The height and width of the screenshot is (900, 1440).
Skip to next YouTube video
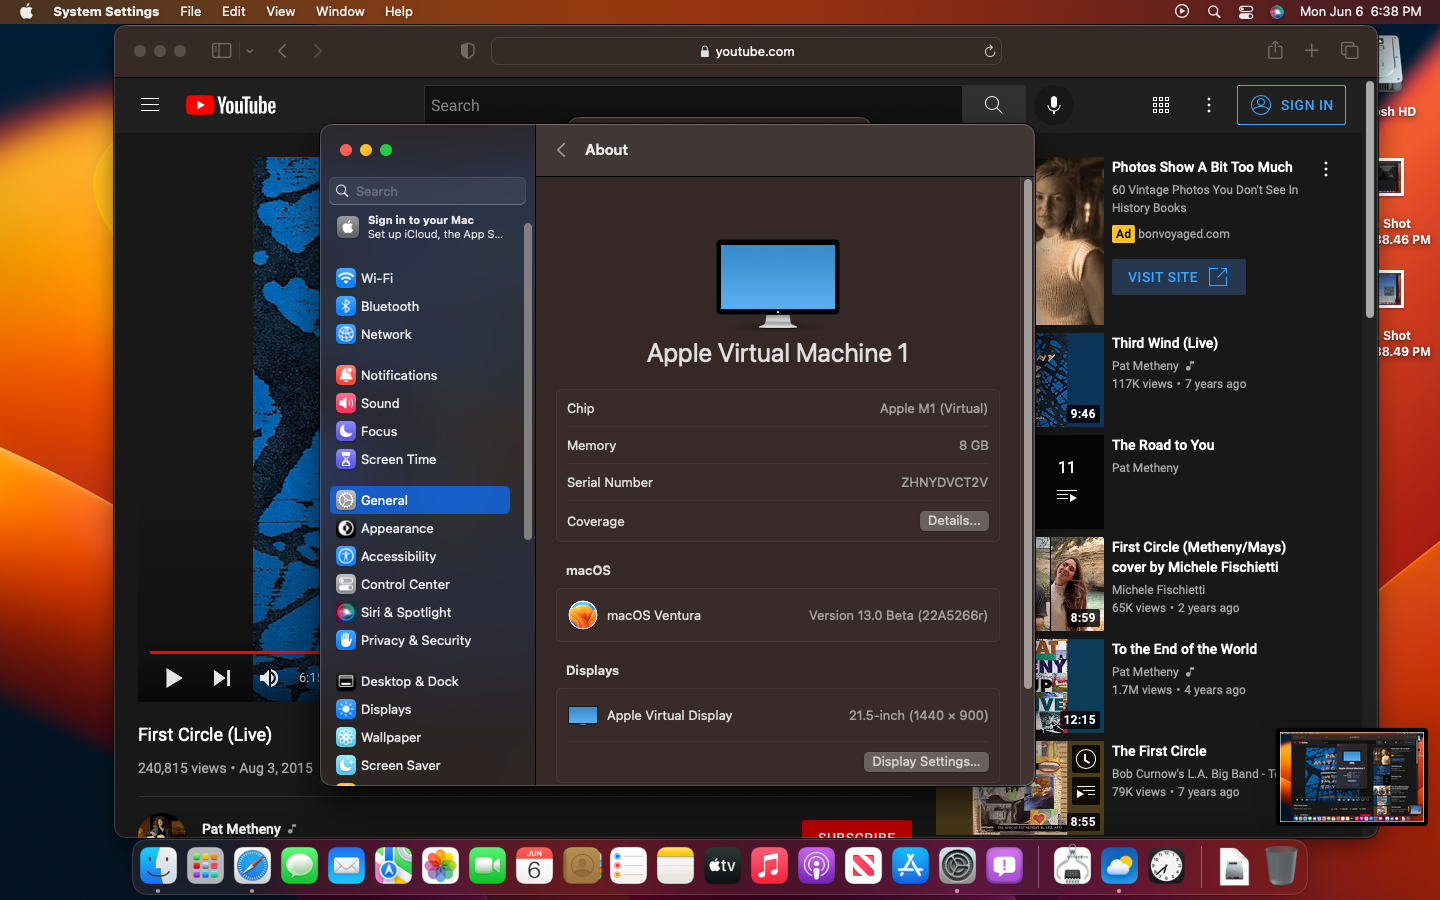tap(222, 678)
